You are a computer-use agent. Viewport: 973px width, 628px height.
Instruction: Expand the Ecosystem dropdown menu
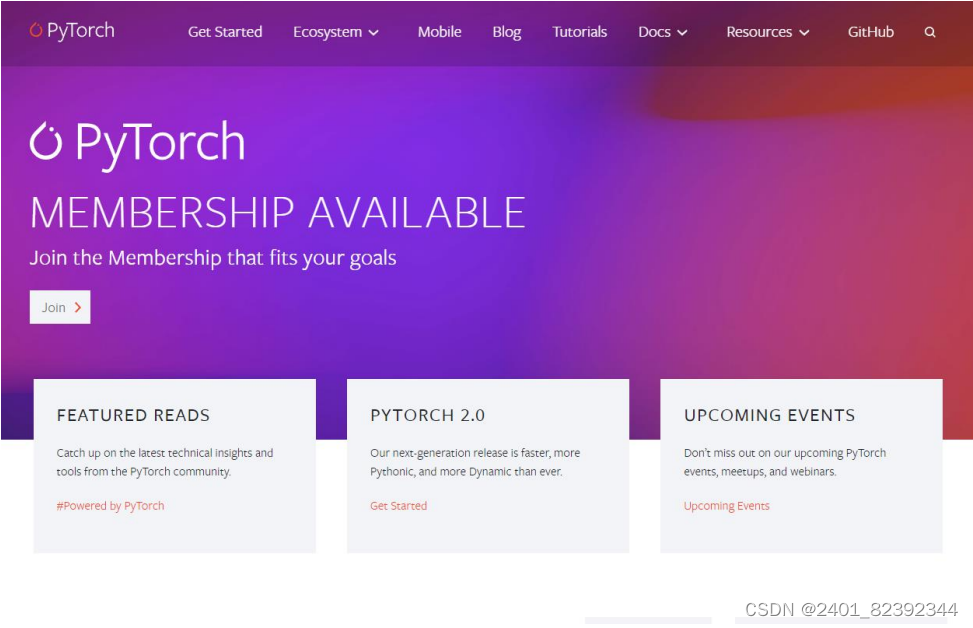click(x=336, y=32)
